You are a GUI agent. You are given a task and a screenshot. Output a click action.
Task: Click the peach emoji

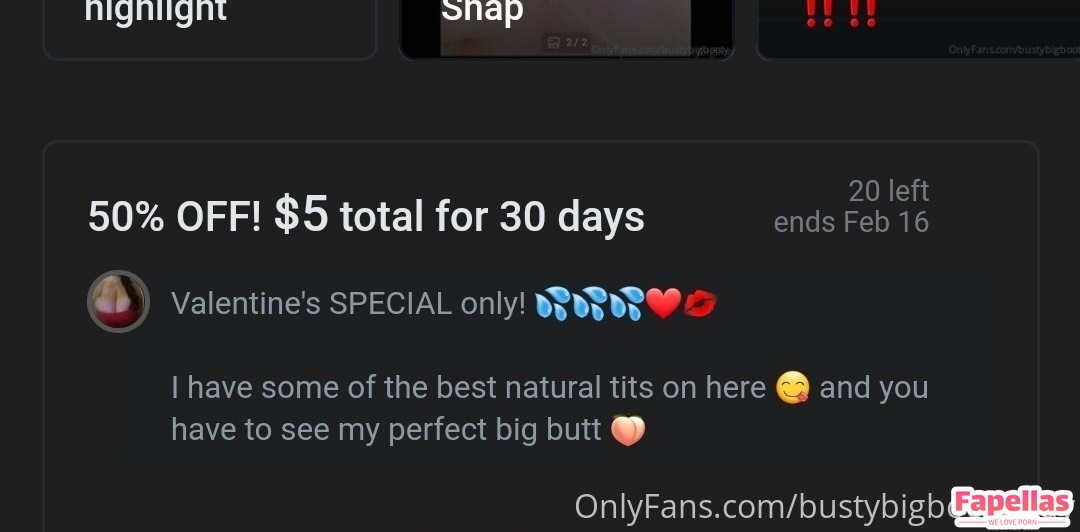(x=628, y=430)
